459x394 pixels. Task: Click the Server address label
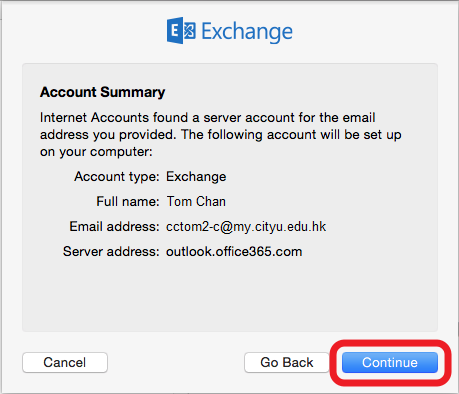click(x=111, y=252)
